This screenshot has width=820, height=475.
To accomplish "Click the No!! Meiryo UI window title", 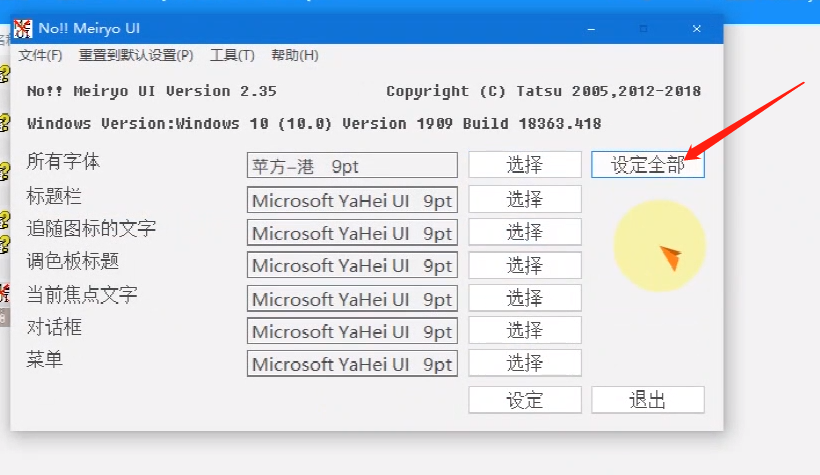I will pos(89,28).
